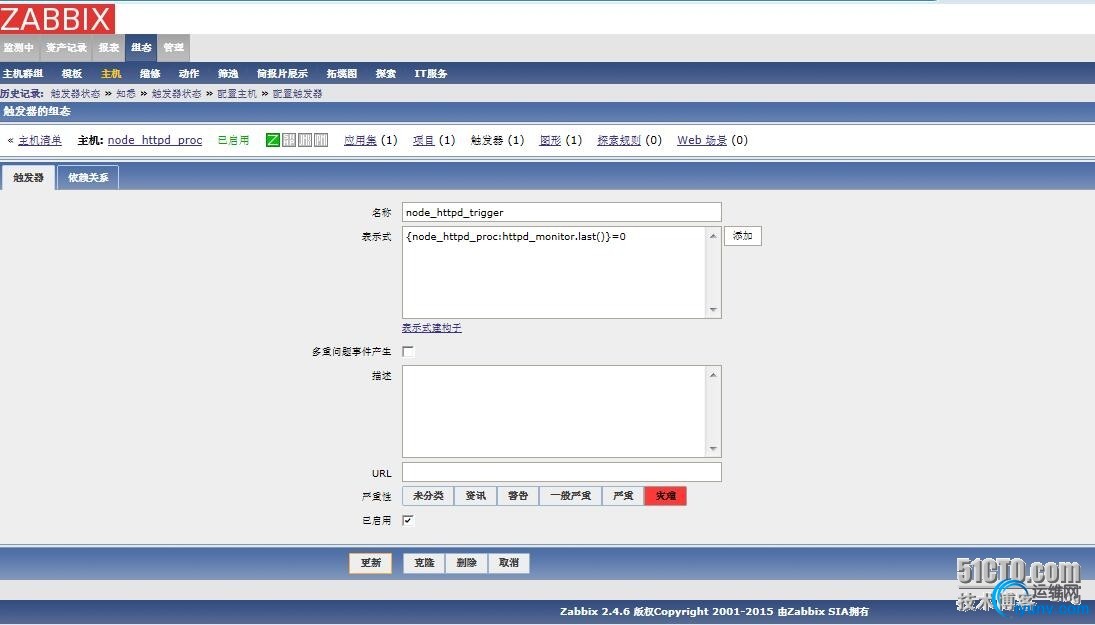Open the 资产记录 top menu

[66, 47]
